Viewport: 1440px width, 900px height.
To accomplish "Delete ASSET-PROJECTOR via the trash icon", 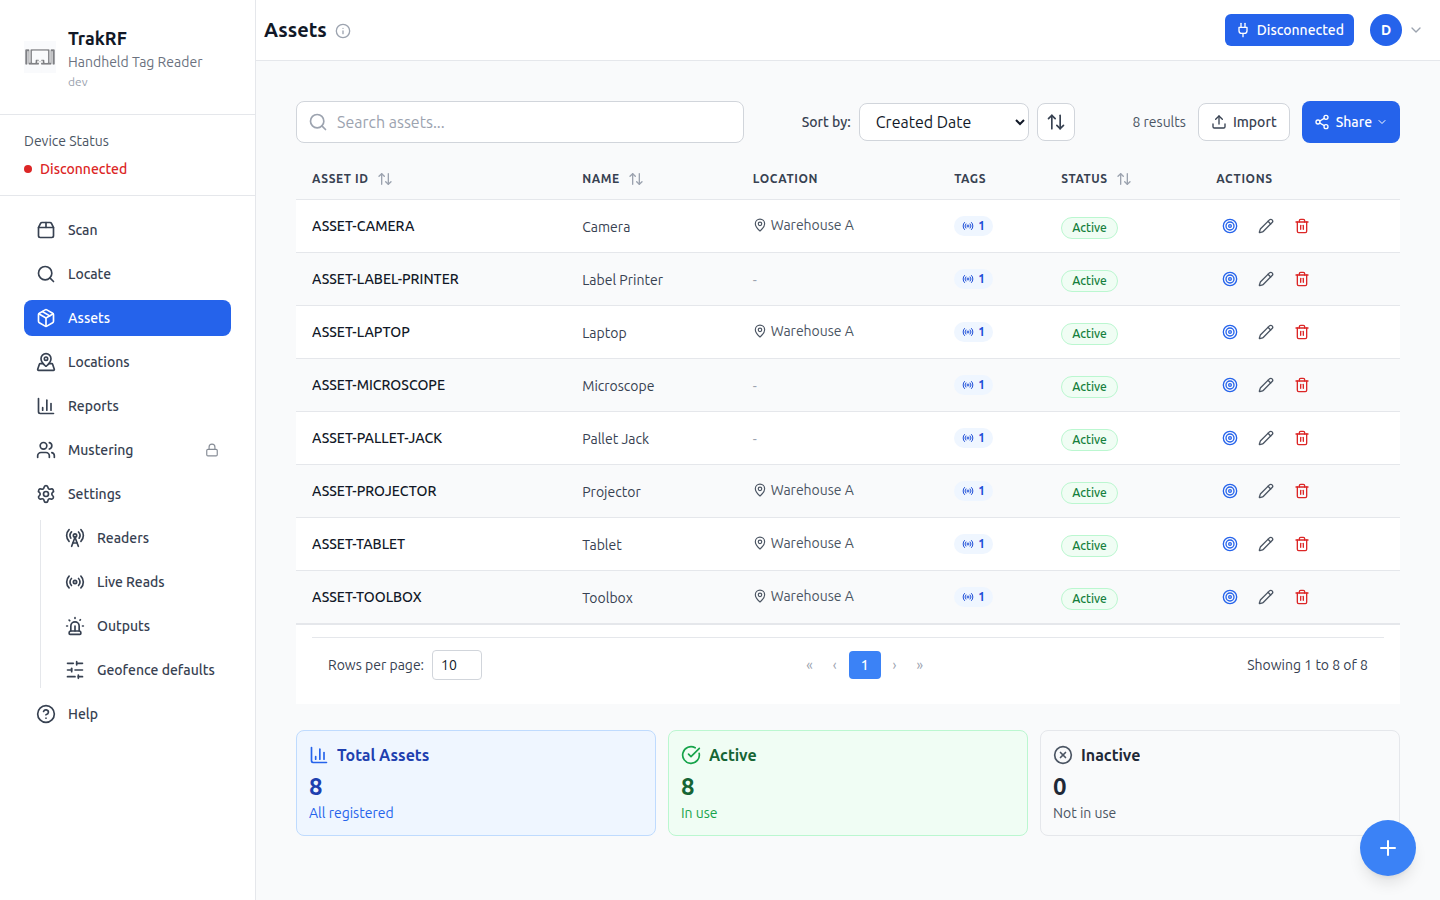I will 1302,491.
